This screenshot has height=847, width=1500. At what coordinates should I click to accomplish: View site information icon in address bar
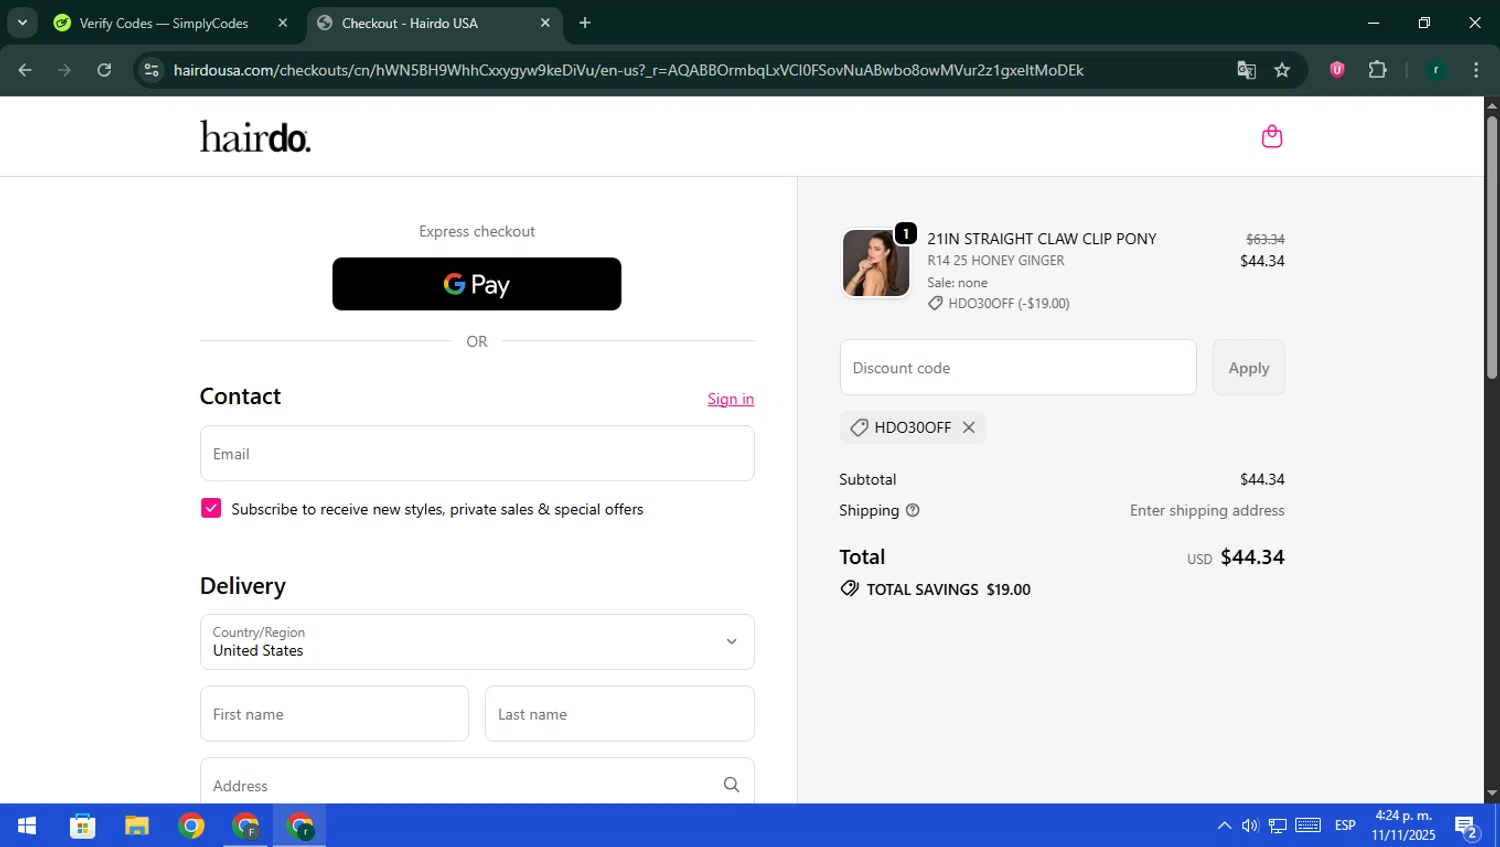pos(152,70)
